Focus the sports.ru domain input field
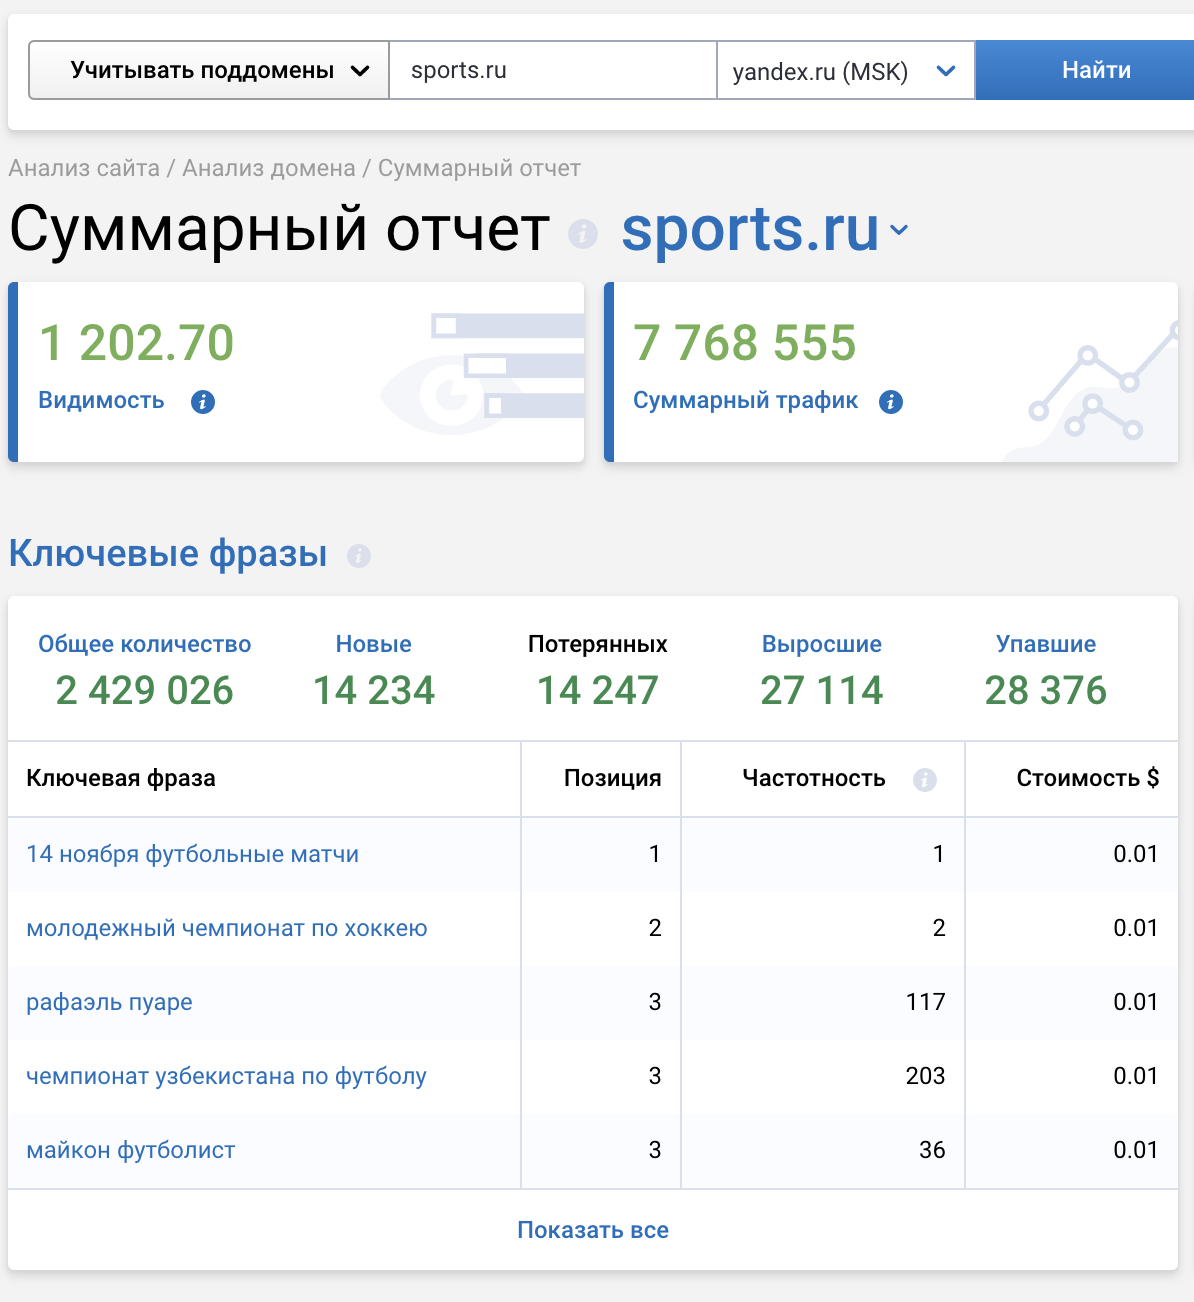Image resolution: width=1194 pixels, height=1302 pixels. pos(553,70)
